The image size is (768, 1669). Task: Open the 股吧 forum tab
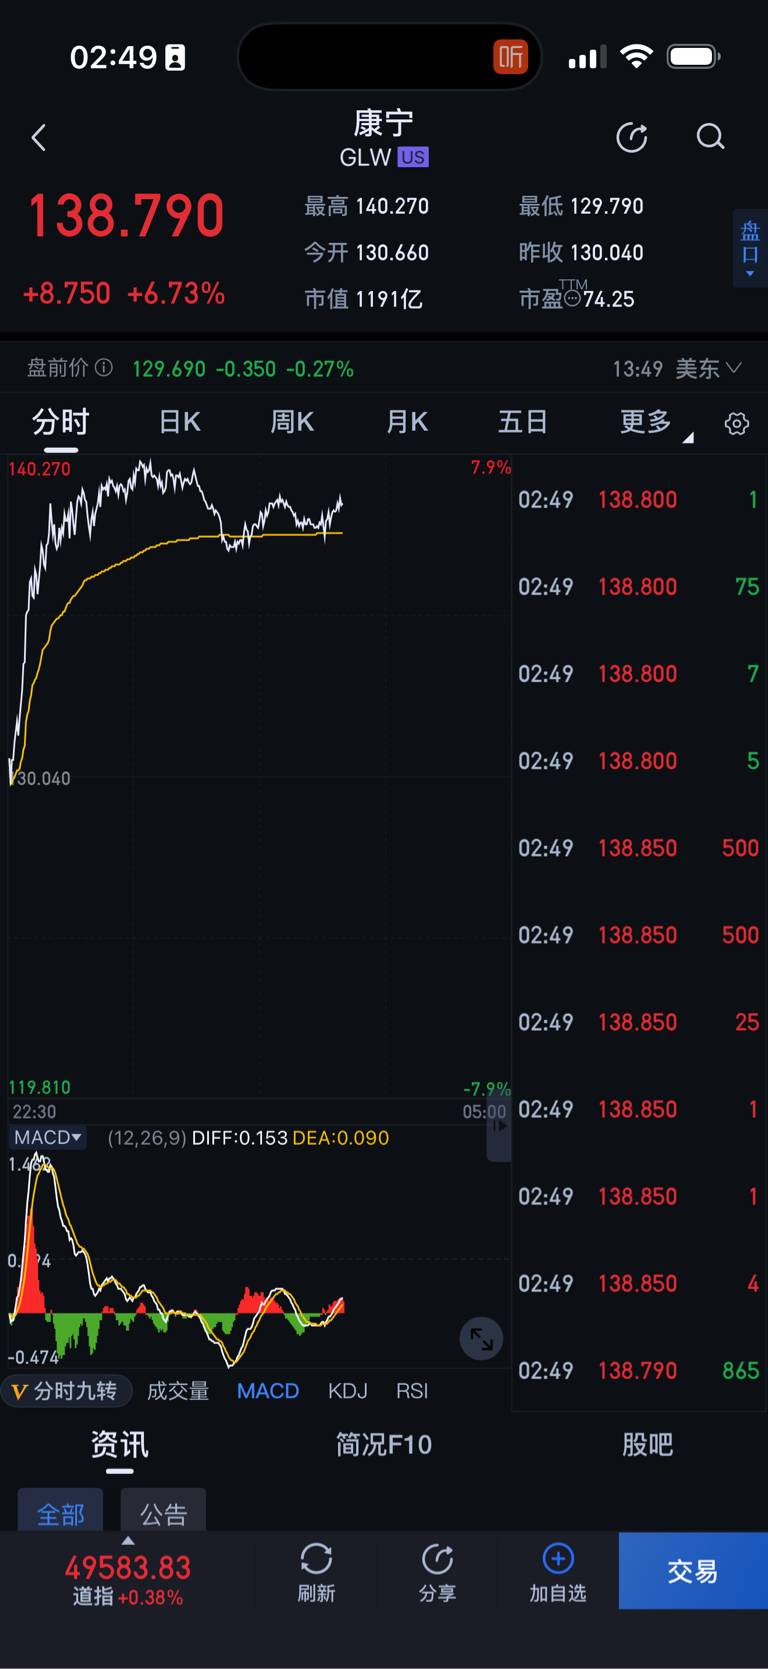(x=648, y=1445)
